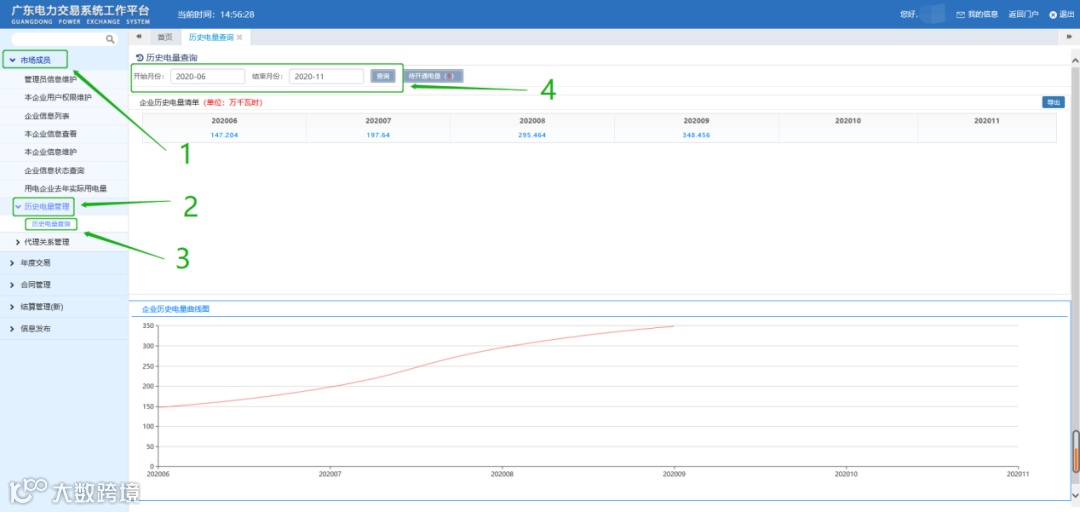Close the 历史电量查询 tab
Viewport: 1080px width, 512px height.
coord(240,37)
